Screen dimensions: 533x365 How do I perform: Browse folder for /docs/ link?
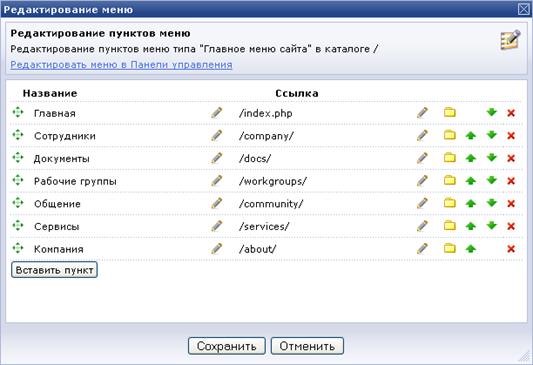click(450, 157)
